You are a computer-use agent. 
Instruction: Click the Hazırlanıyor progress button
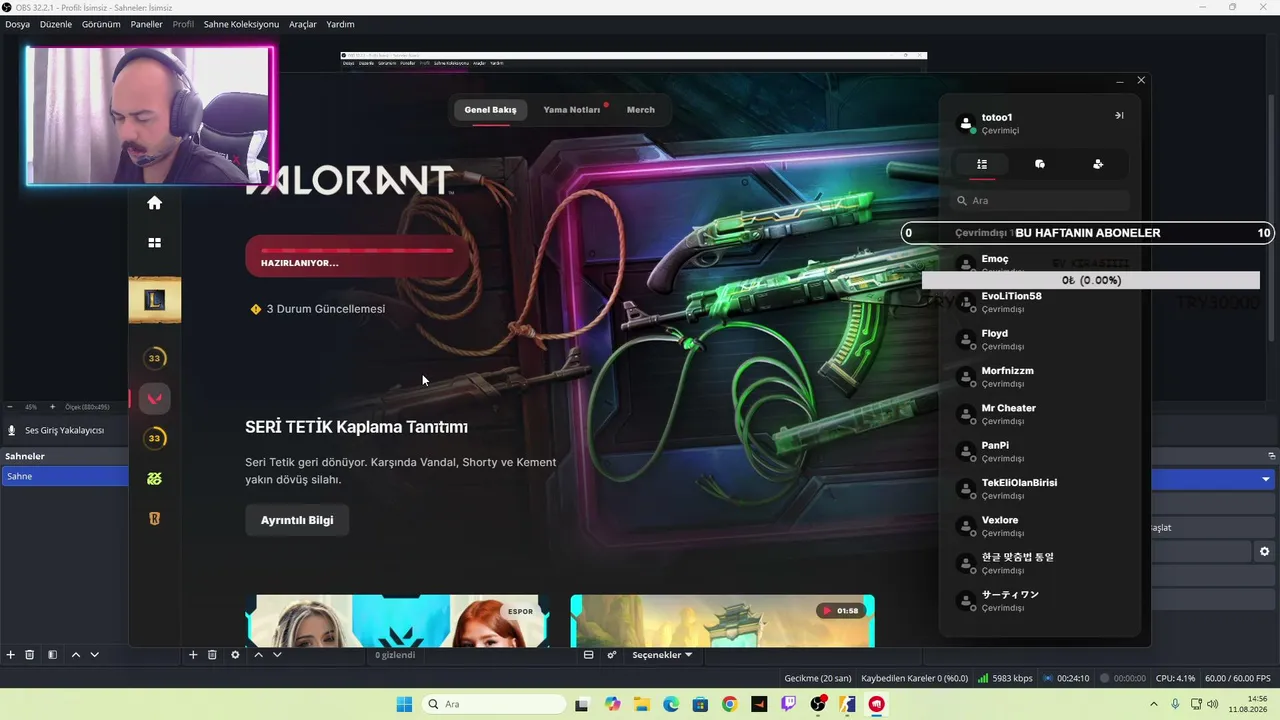coord(357,256)
